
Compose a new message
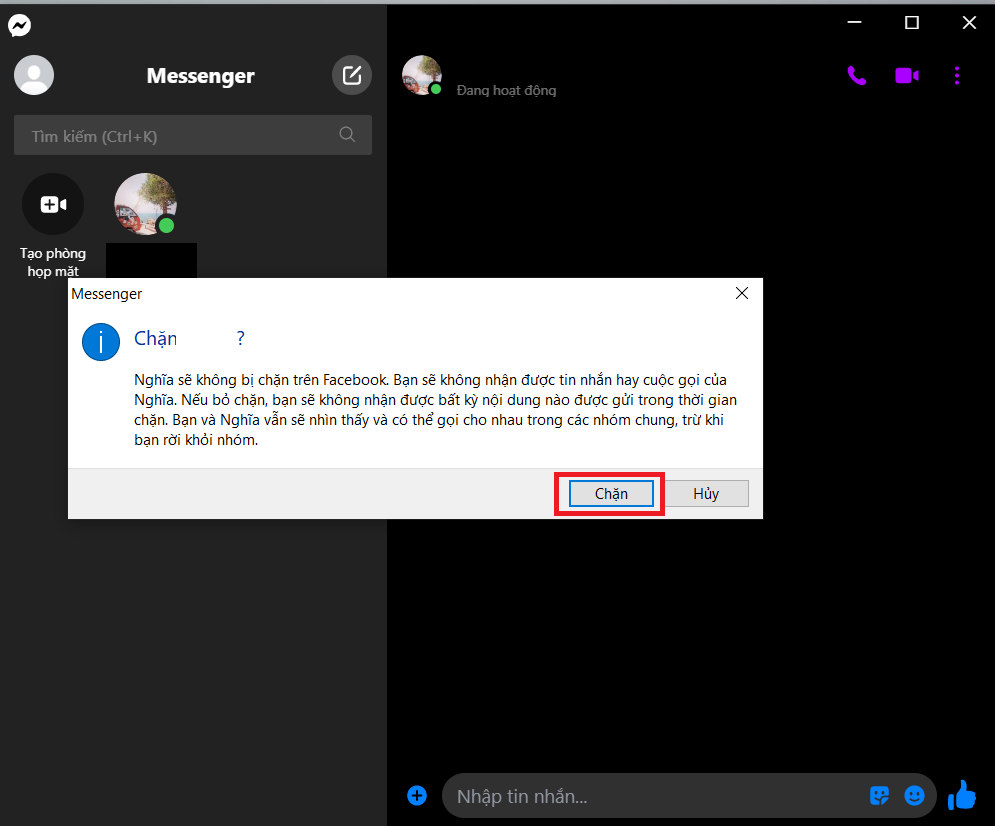351,75
